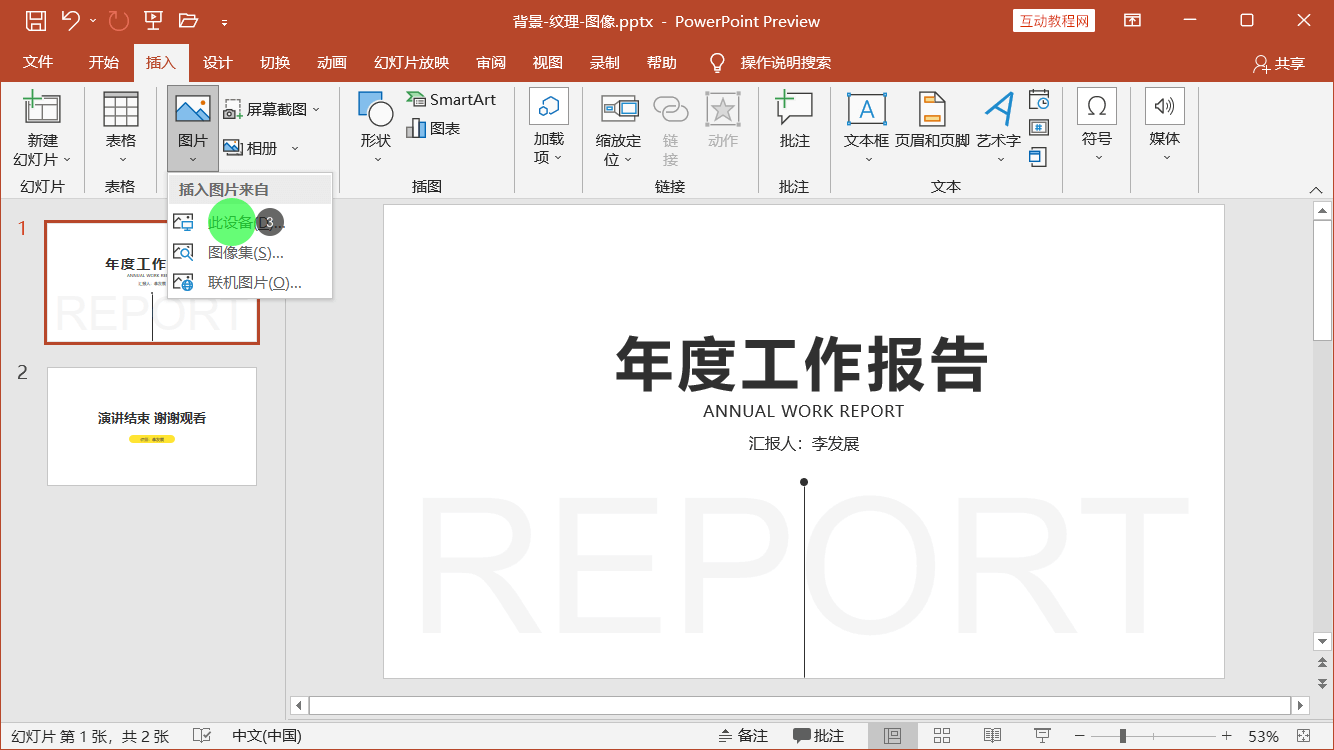The image size is (1334, 750).
Task: Switch to the 设计 tab
Action: click(217, 62)
